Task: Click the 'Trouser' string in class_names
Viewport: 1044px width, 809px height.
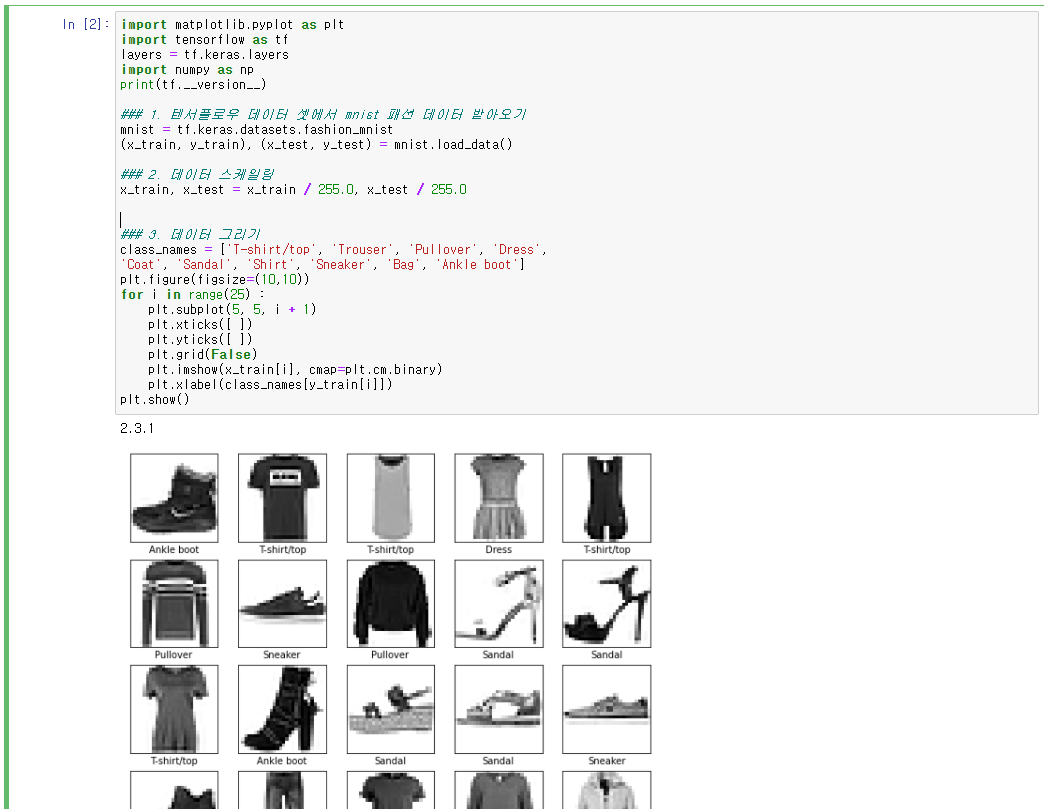Action: [362, 250]
